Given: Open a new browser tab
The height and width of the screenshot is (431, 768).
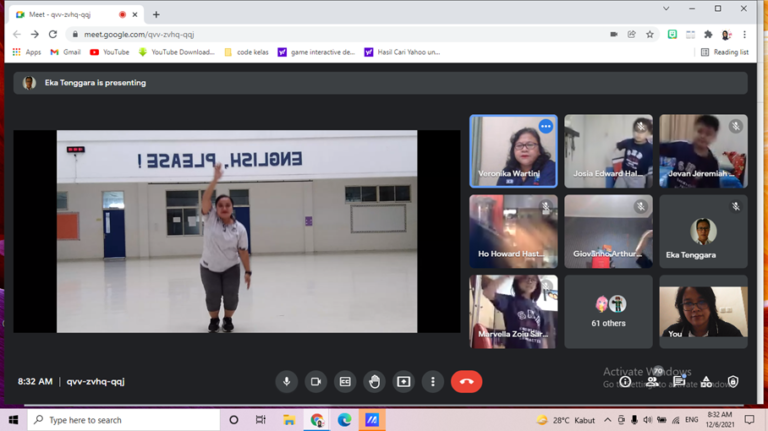Looking at the screenshot, I should pyautogui.click(x=156, y=15).
